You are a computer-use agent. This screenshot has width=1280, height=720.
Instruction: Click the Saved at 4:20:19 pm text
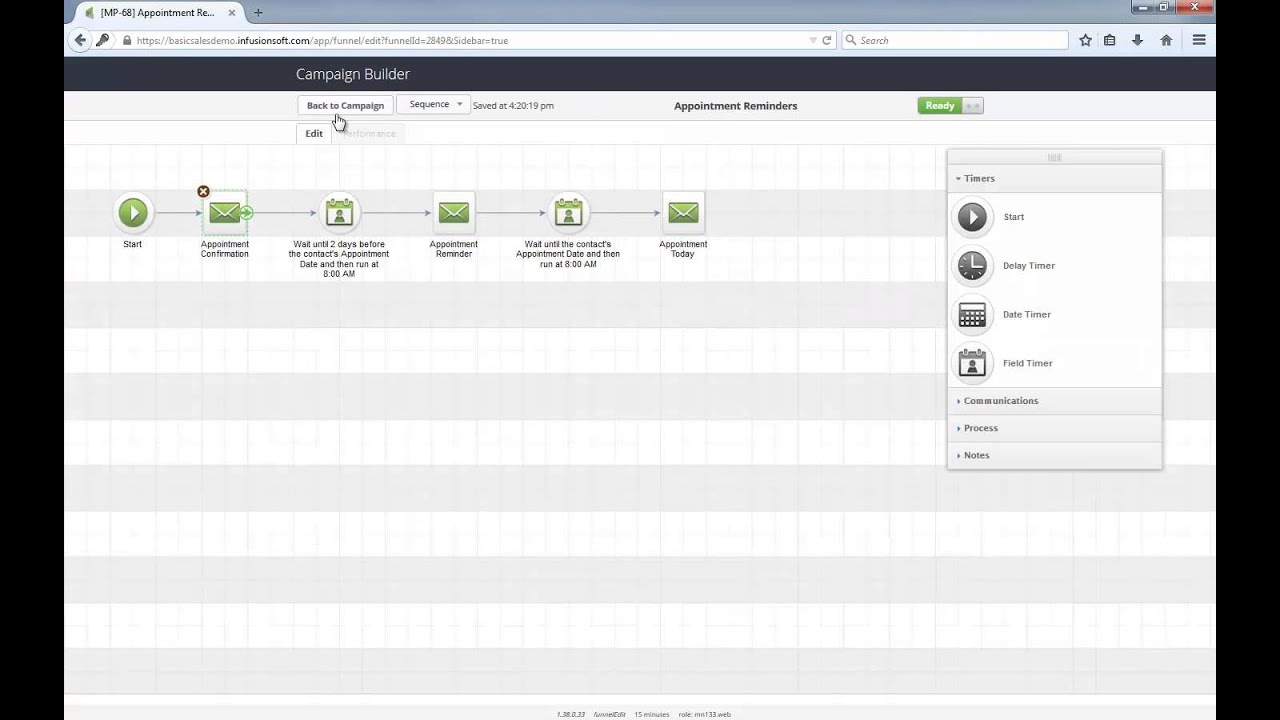(x=513, y=105)
